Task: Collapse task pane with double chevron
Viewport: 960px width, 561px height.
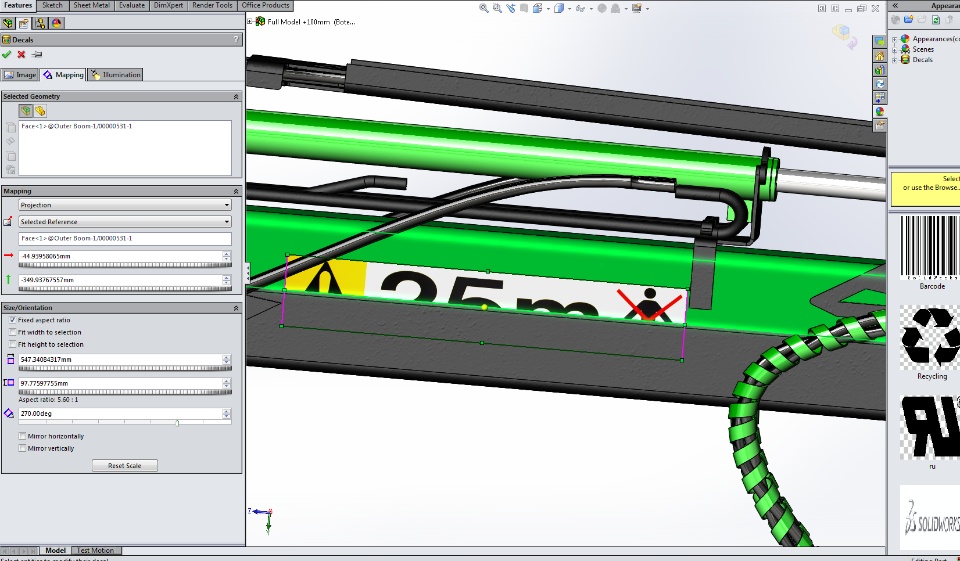Action: [x=894, y=6]
